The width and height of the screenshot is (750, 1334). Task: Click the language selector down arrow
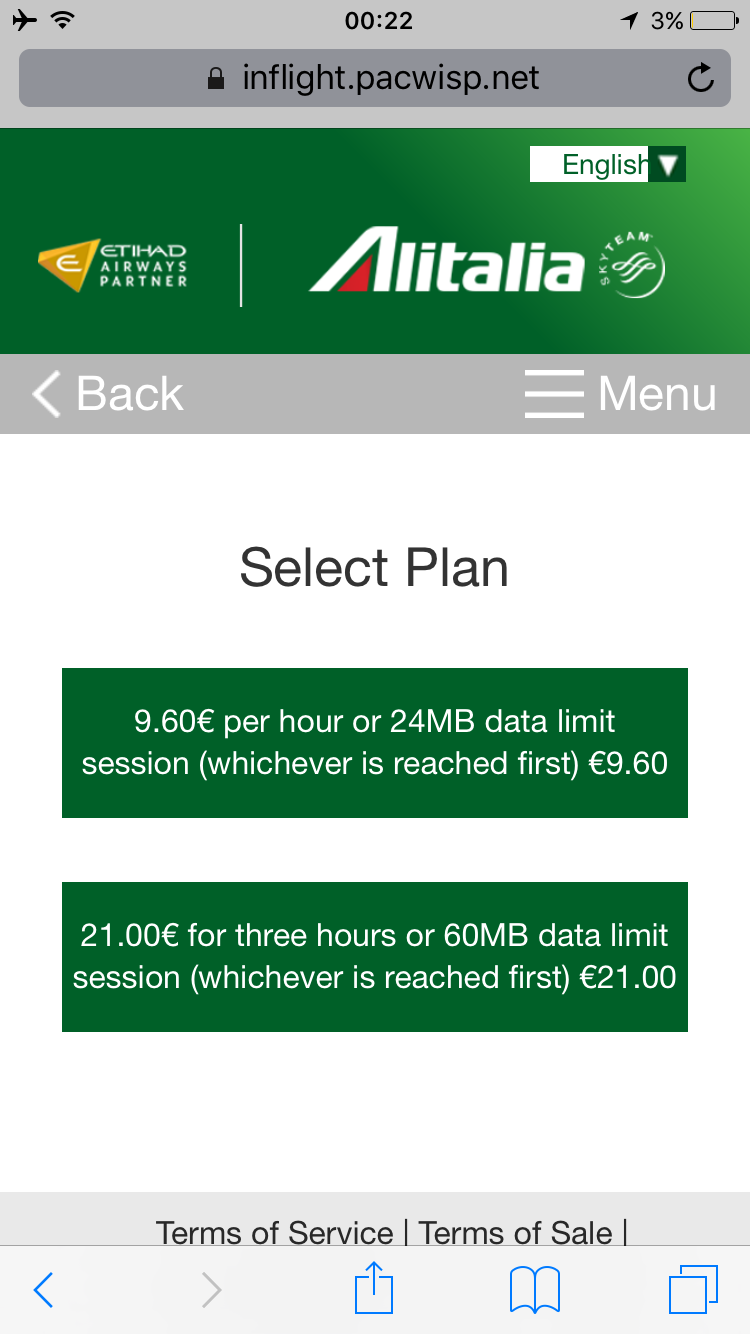click(668, 164)
